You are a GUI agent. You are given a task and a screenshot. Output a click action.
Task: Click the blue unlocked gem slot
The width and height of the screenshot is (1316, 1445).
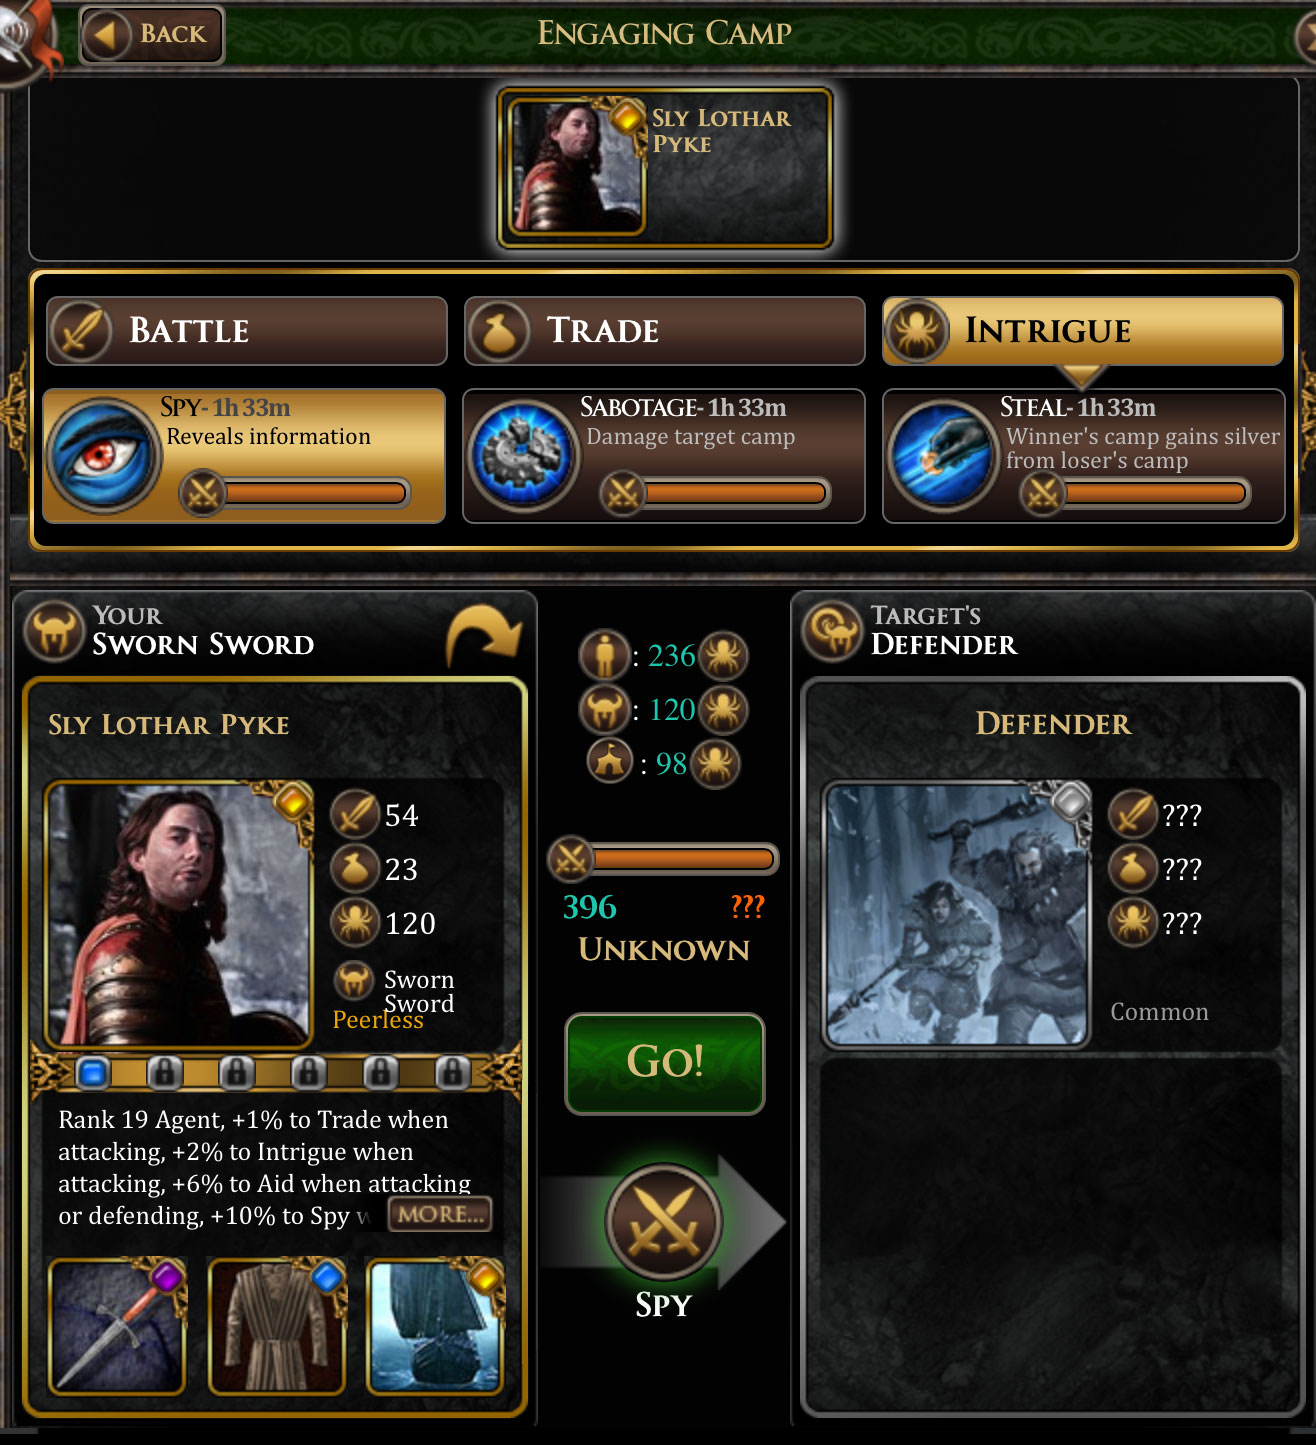pos(93,1073)
